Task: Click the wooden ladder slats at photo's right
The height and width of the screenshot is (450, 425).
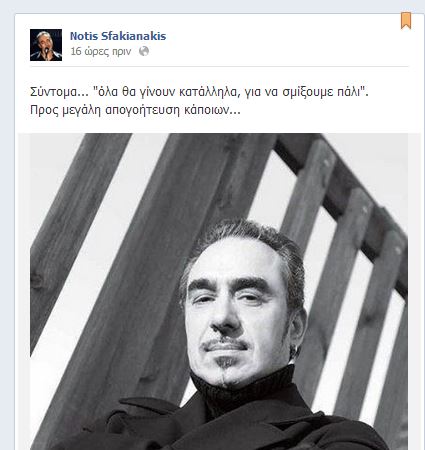Action: click(x=353, y=267)
